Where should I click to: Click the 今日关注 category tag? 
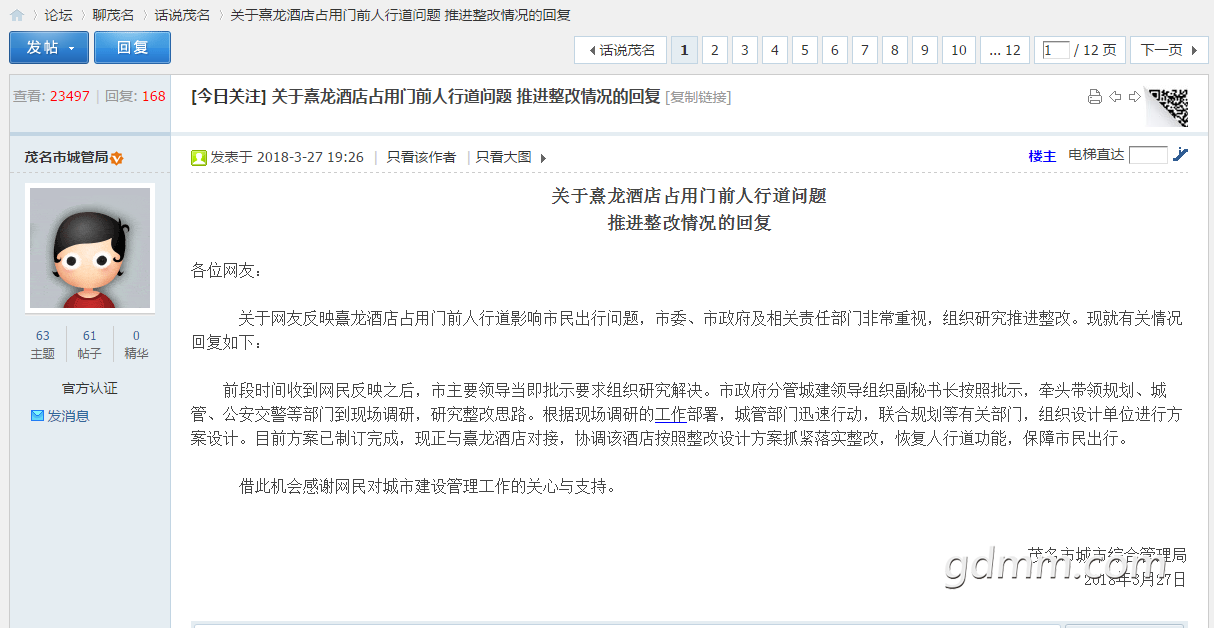(x=229, y=96)
